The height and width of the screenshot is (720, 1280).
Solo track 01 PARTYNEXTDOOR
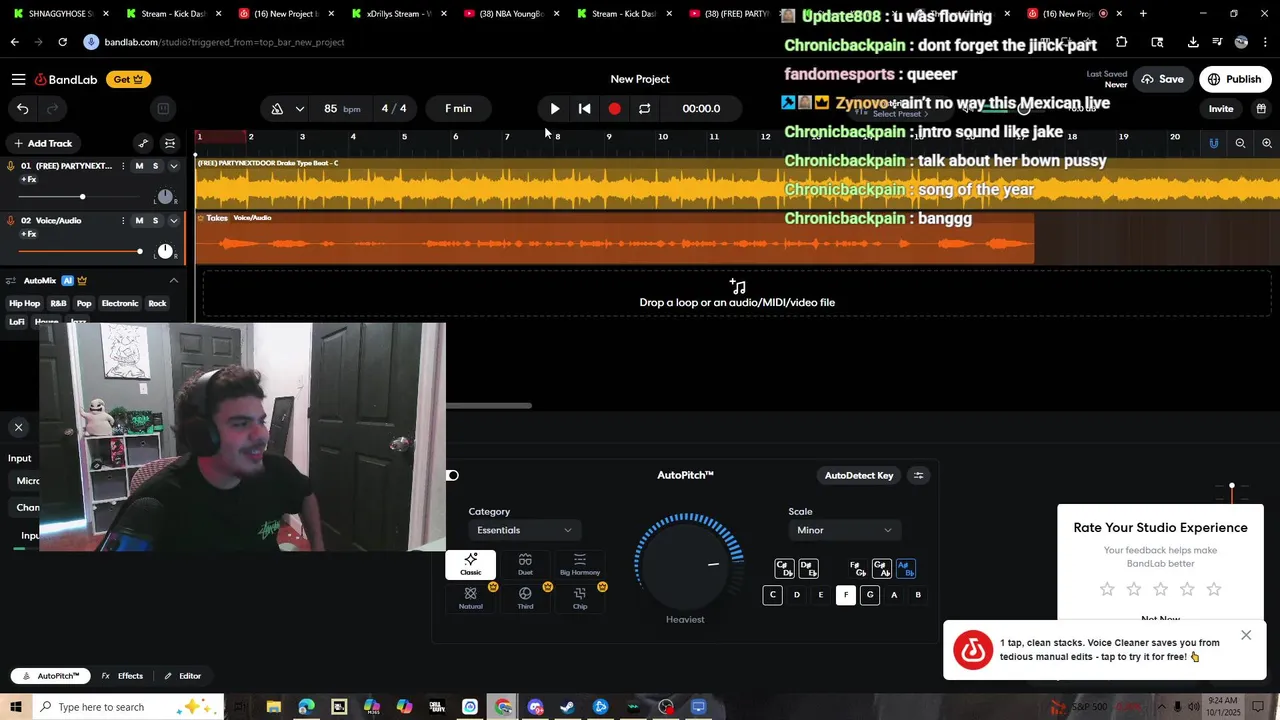pyautogui.click(x=155, y=166)
